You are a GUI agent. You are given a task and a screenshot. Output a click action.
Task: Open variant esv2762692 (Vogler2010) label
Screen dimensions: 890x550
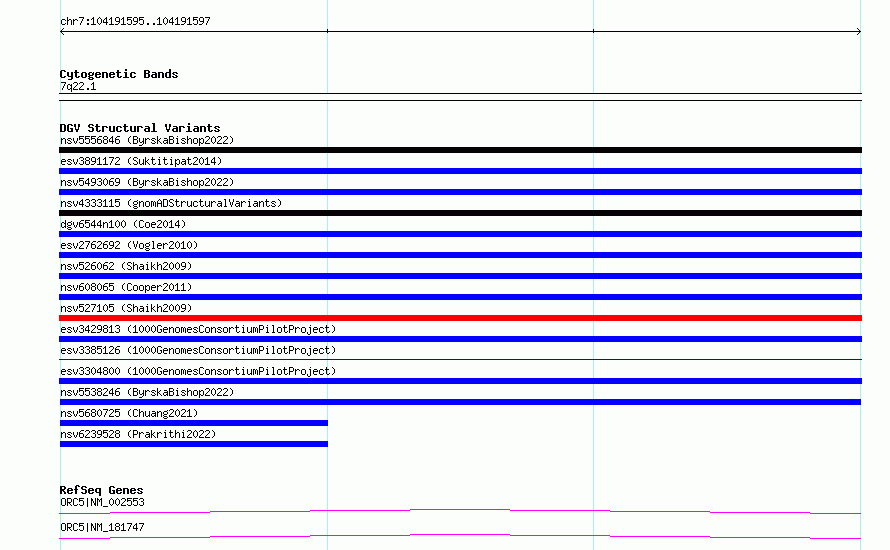click(129, 245)
